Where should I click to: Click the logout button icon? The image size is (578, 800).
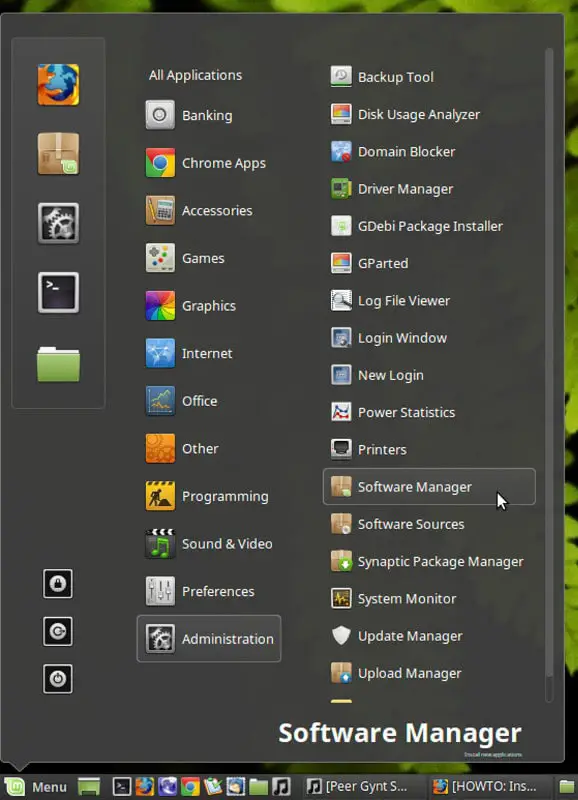click(x=58, y=631)
